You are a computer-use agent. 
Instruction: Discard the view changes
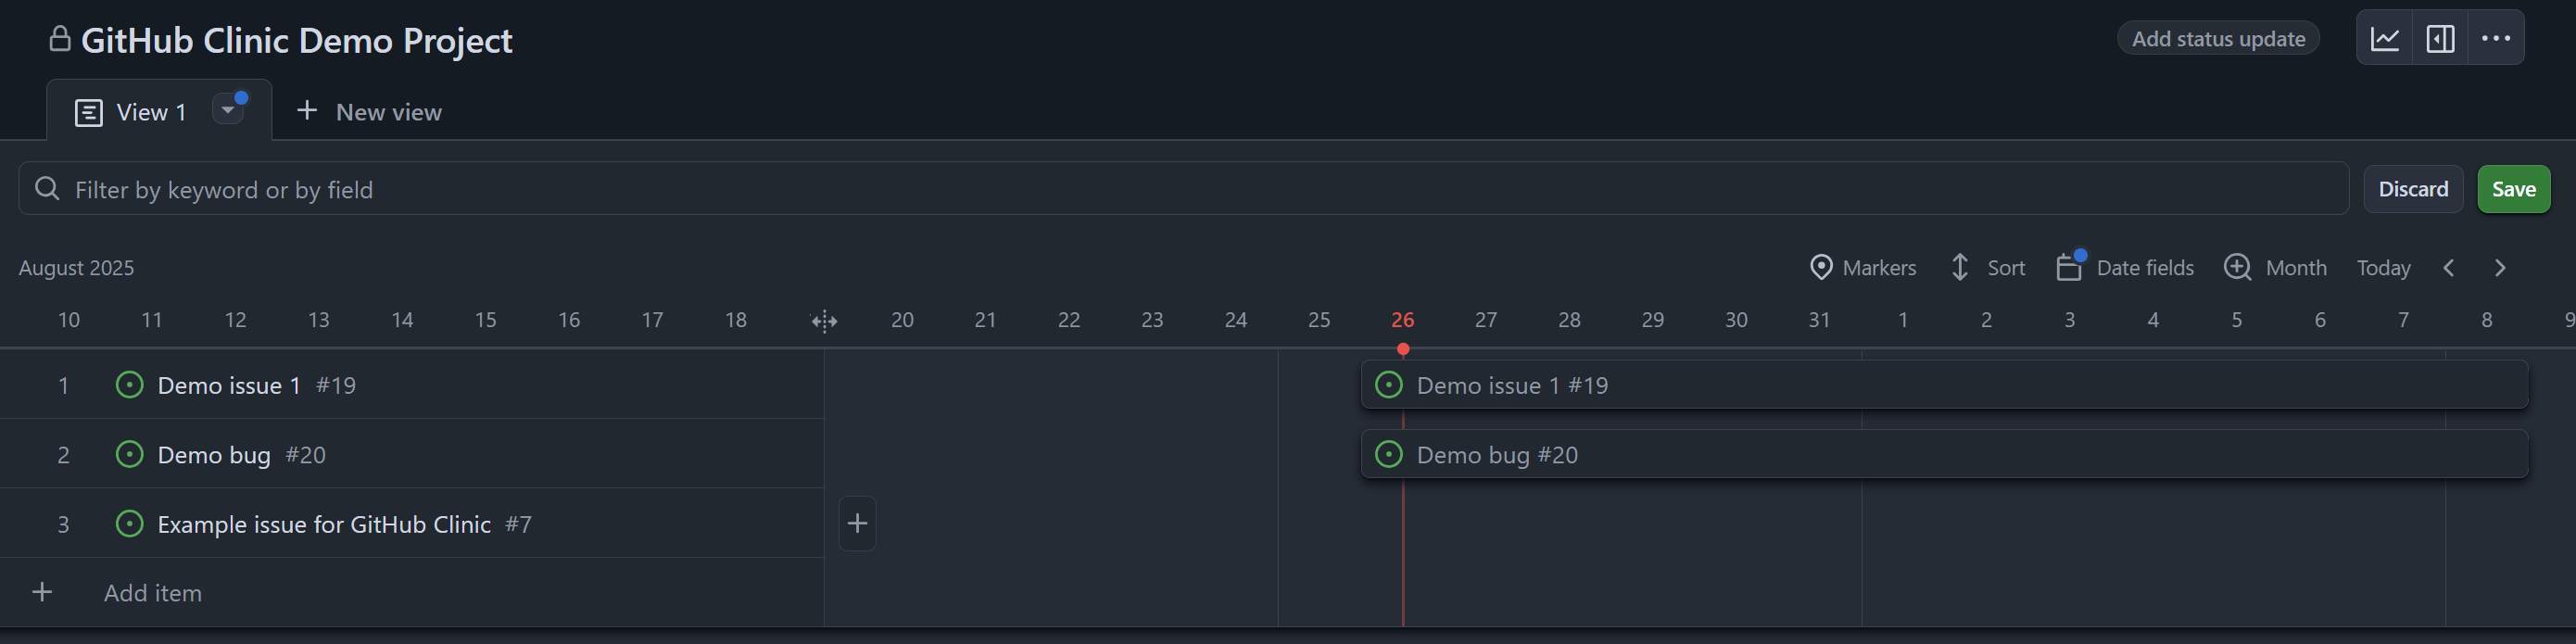(2413, 189)
